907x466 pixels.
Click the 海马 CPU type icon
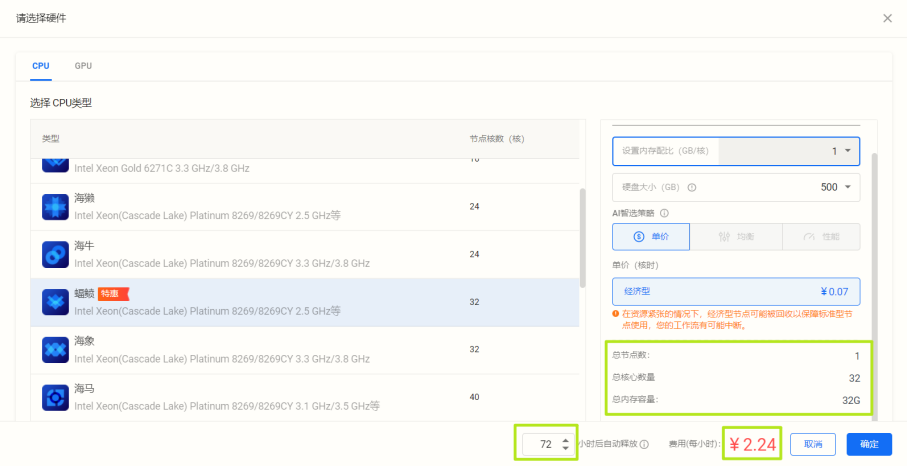(56, 398)
